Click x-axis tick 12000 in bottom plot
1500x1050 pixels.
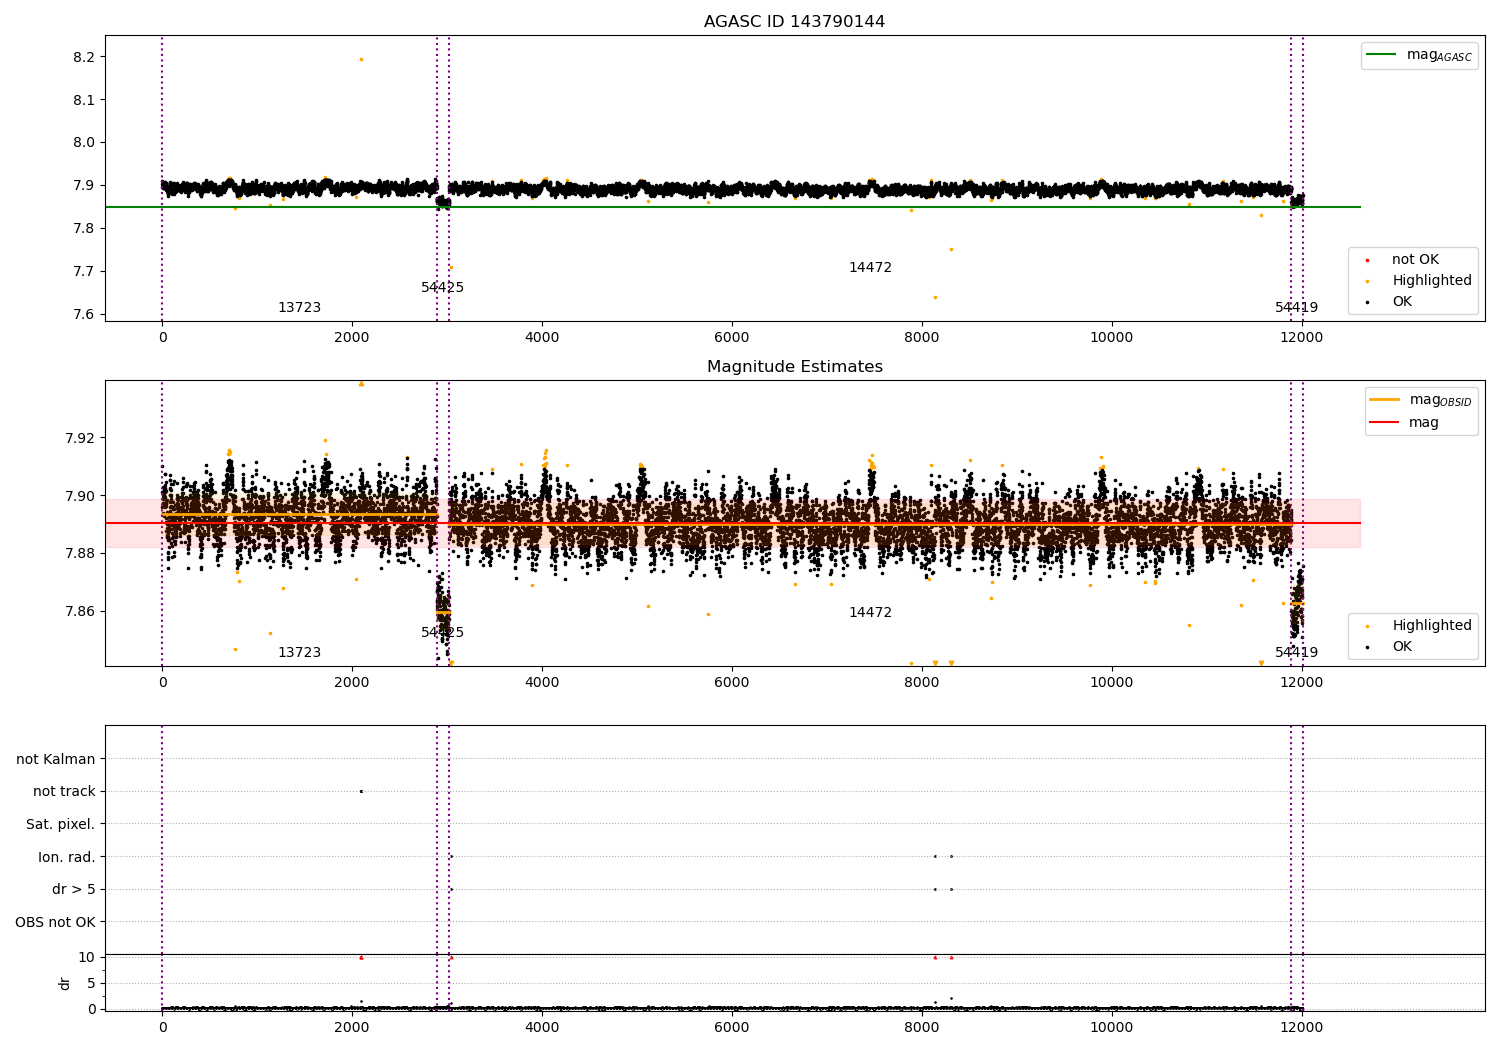click(1302, 1027)
